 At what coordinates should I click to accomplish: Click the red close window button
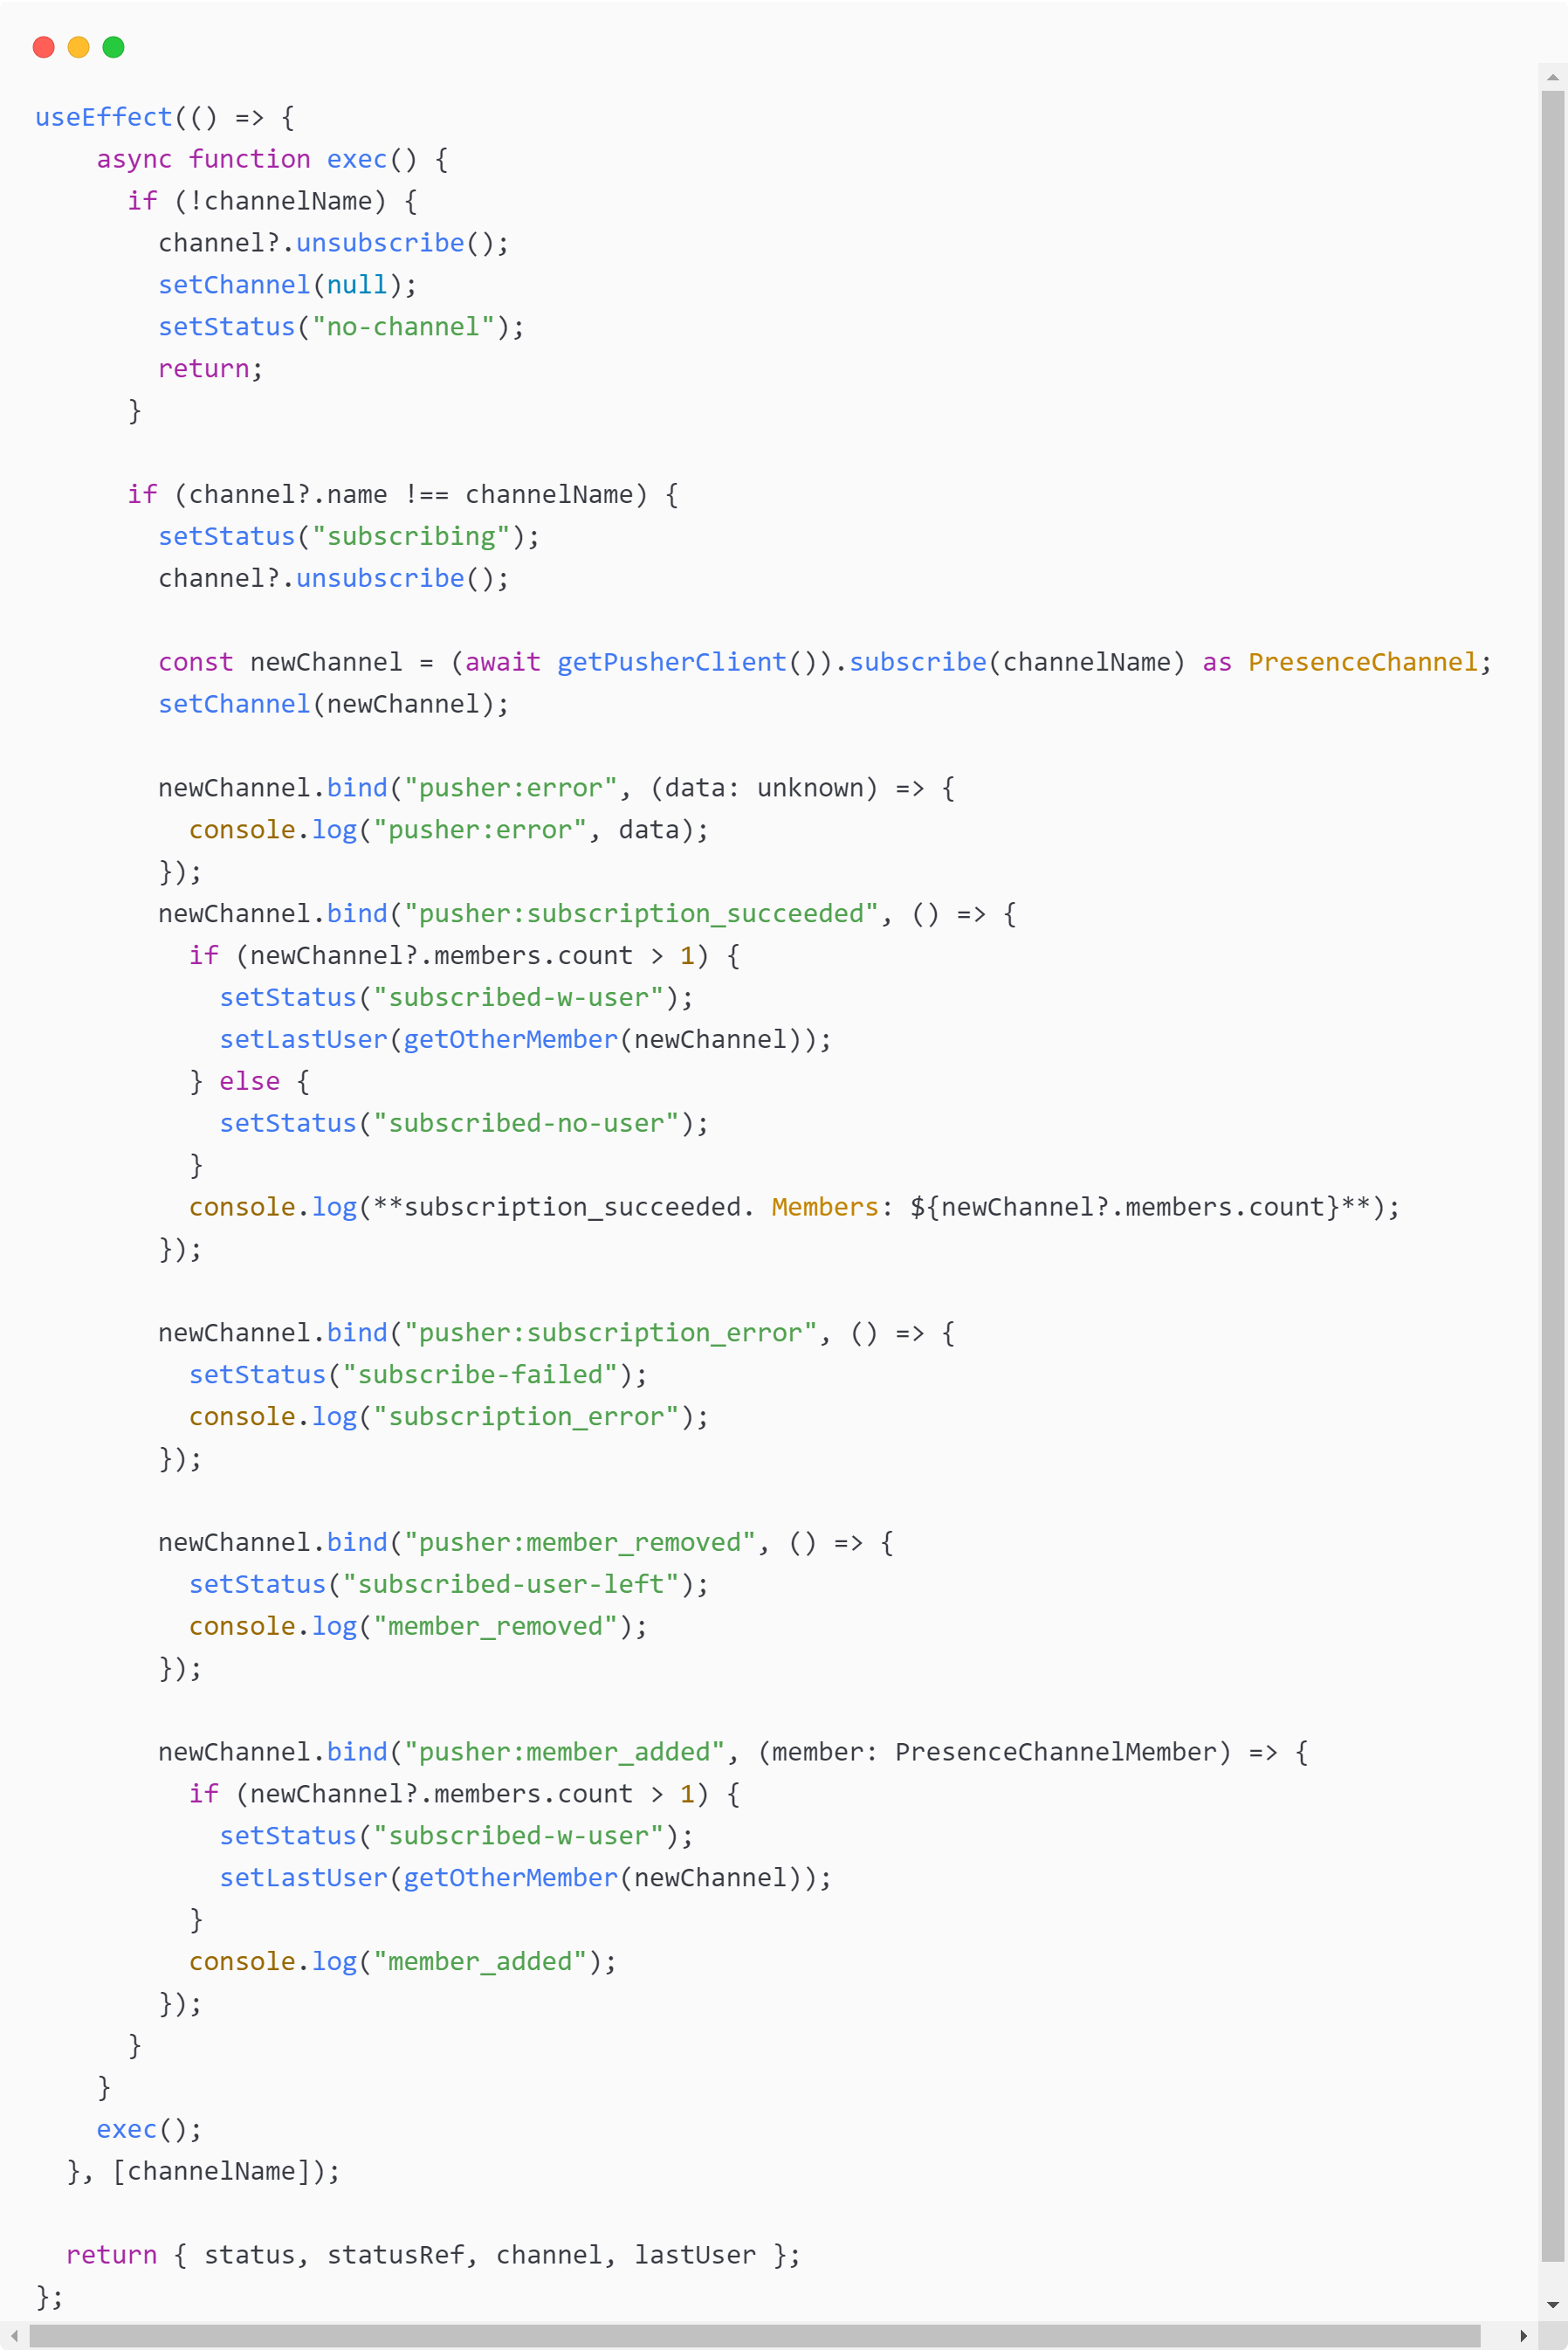pos(43,47)
